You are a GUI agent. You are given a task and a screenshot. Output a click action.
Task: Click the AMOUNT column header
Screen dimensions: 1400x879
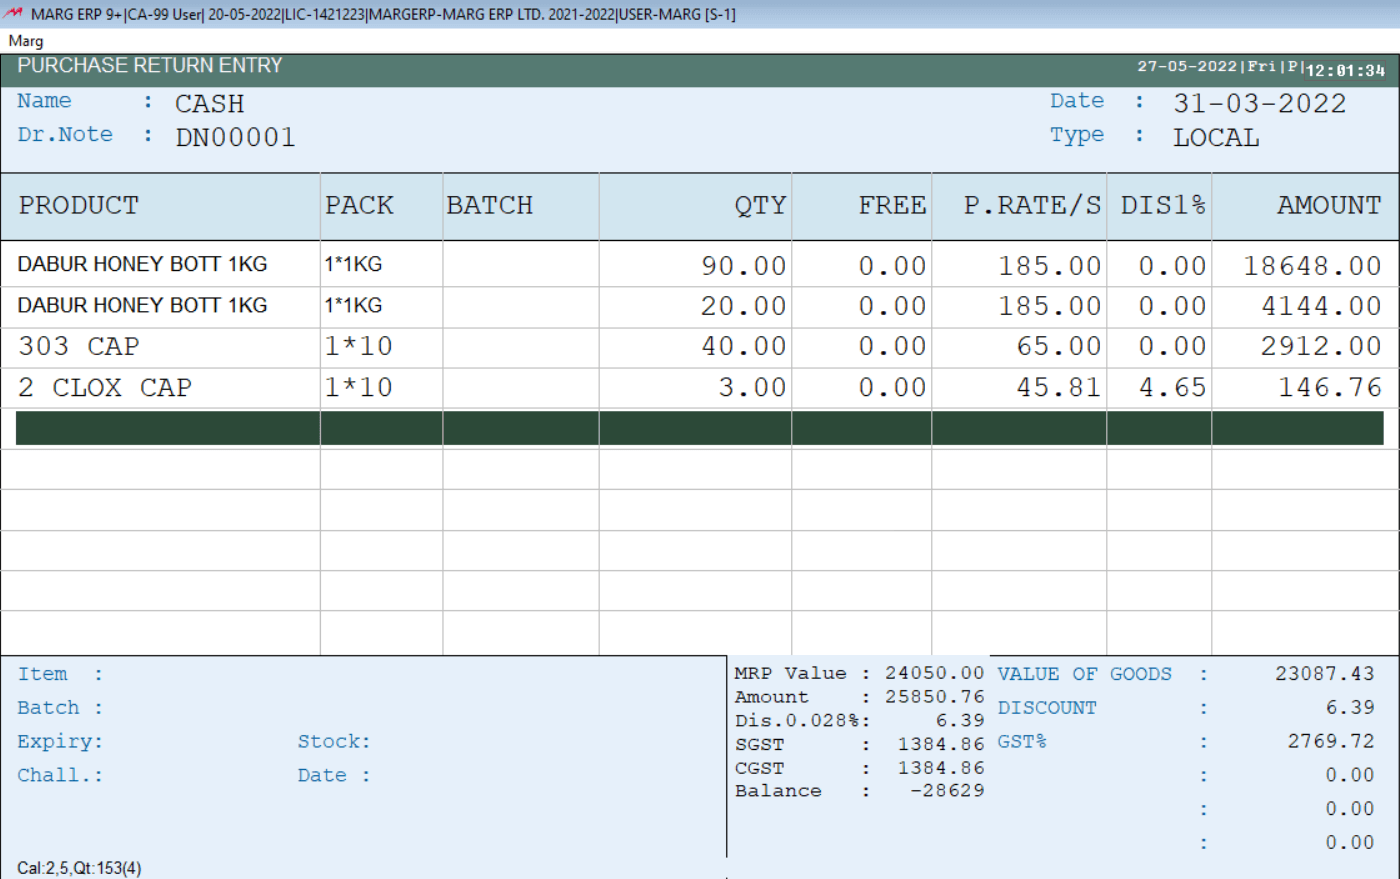1329,205
